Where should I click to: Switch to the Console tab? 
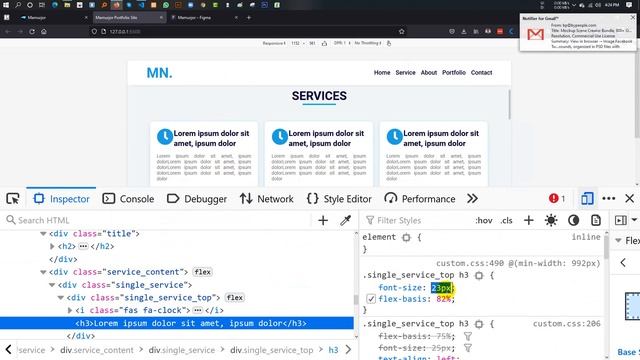(x=128, y=199)
